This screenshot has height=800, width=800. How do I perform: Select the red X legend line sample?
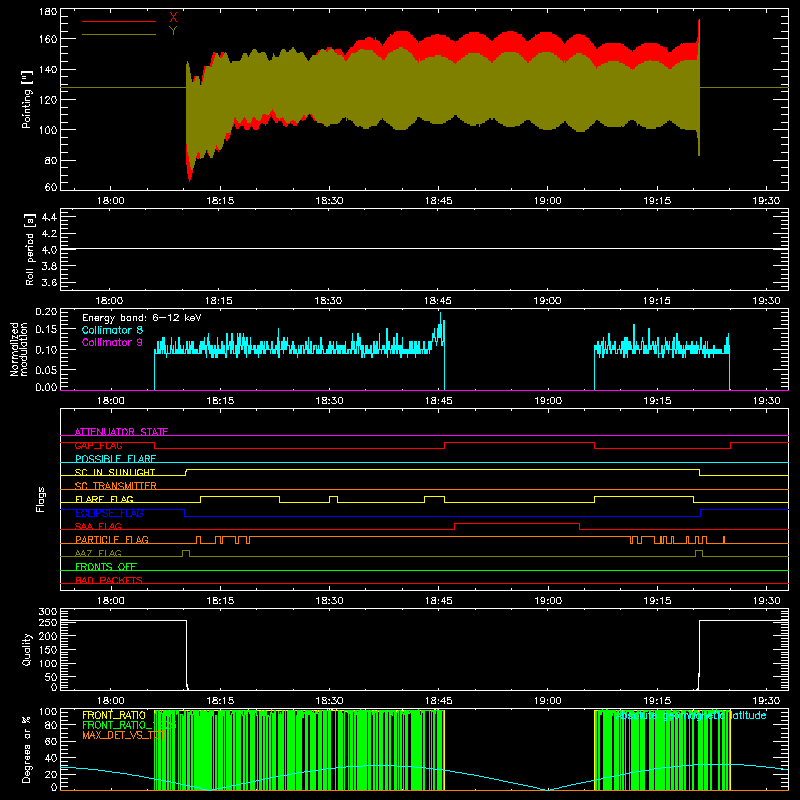[x=119, y=21]
